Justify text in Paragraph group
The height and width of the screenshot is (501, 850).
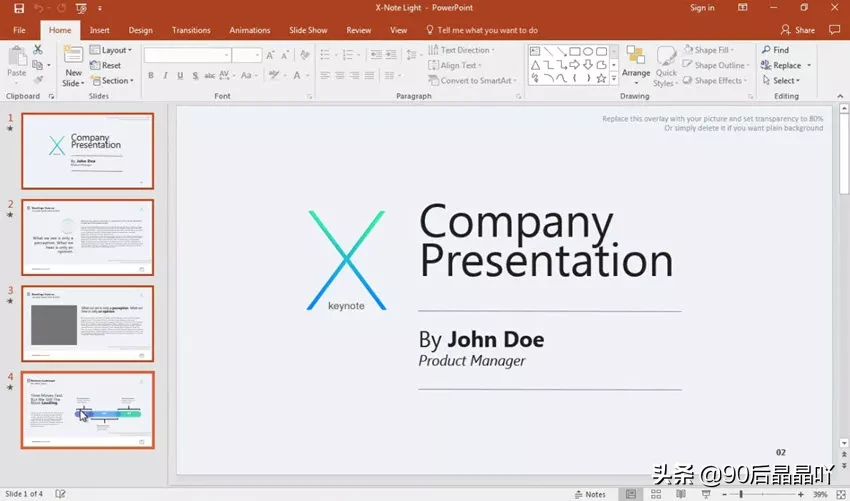[369, 75]
